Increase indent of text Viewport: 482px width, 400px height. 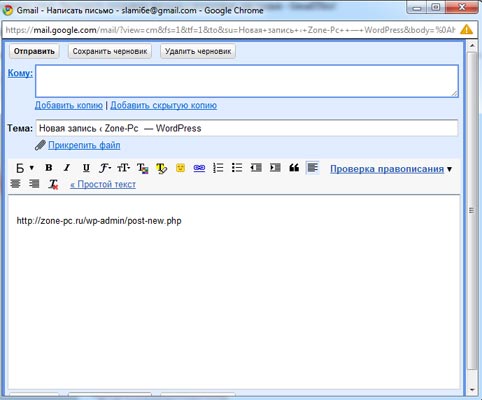tap(275, 168)
